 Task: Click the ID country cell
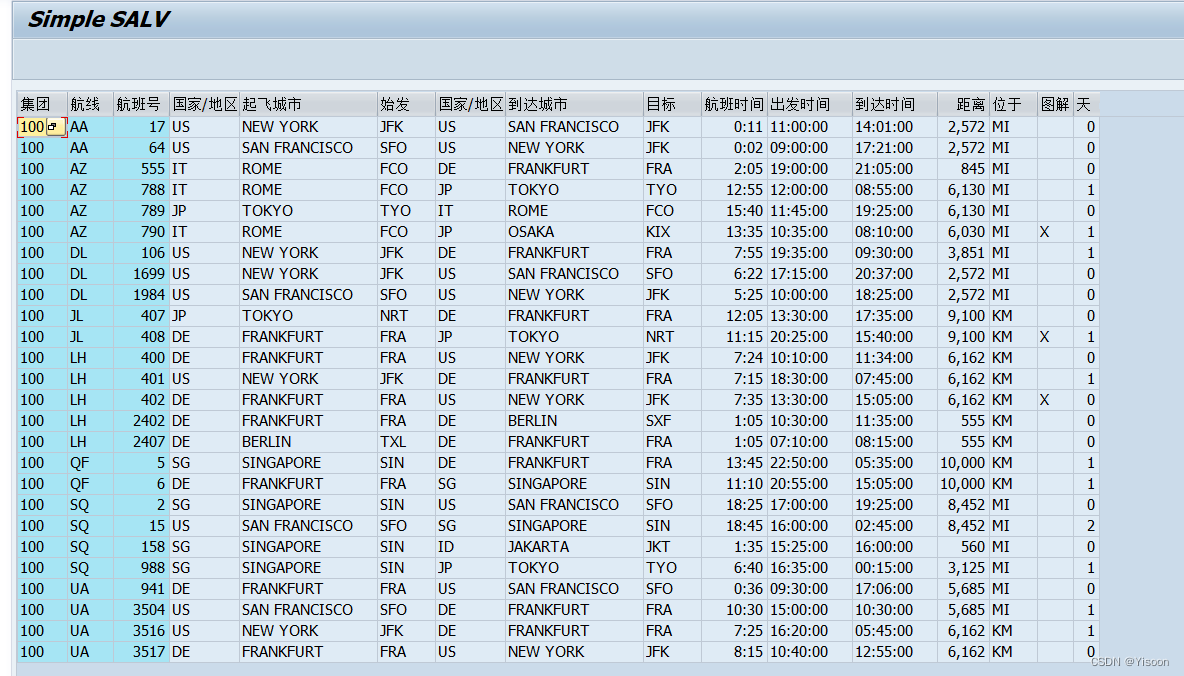point(470,547)
